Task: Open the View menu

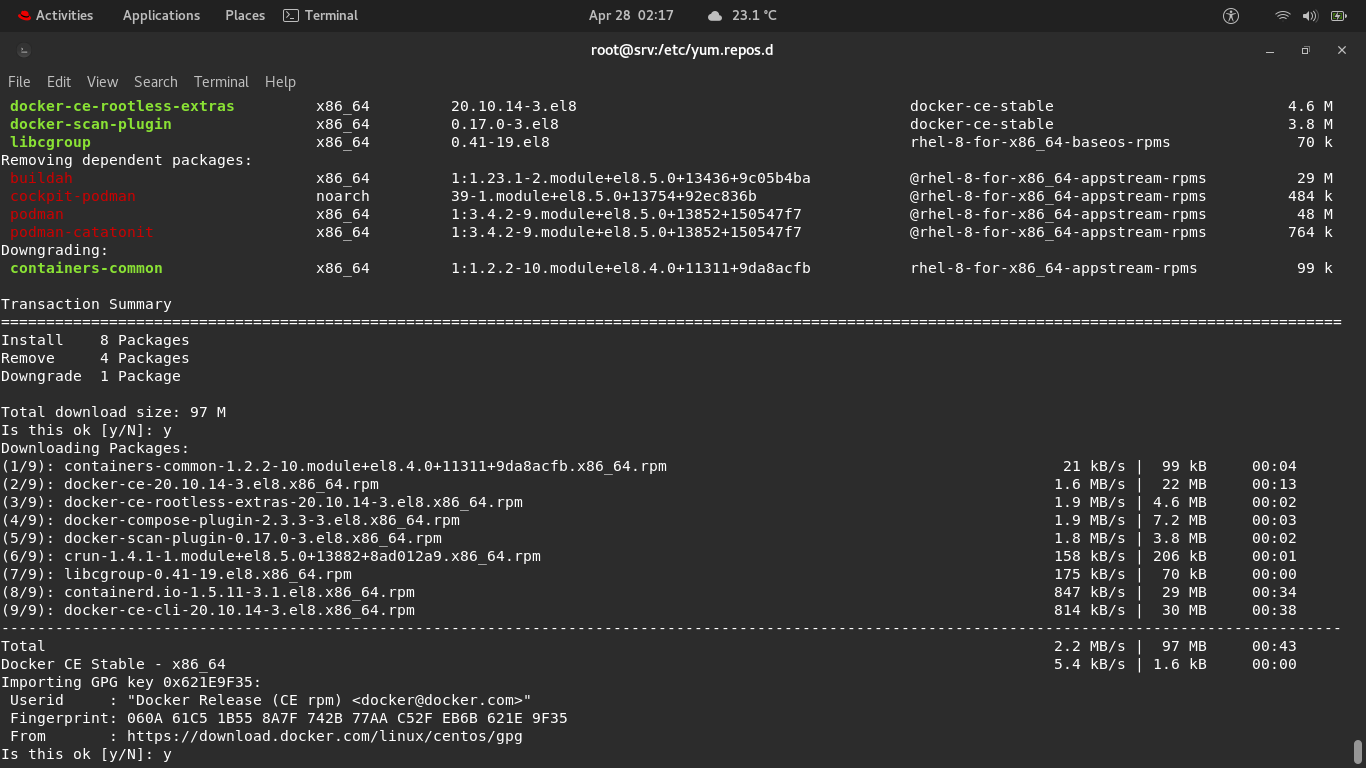Action: click(x=102, y=82)
